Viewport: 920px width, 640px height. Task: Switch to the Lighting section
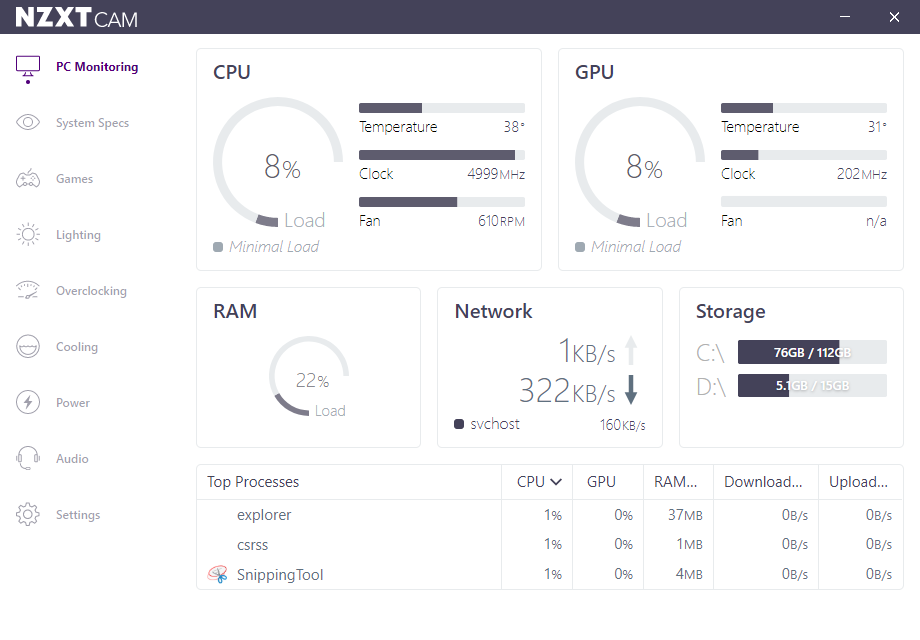(x=78, y=235)
